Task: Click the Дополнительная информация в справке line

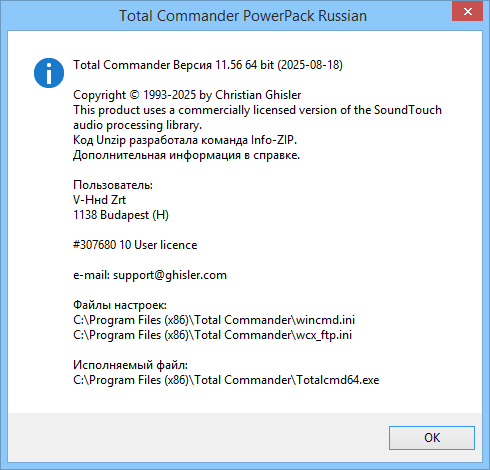Action: click(186, 155)
